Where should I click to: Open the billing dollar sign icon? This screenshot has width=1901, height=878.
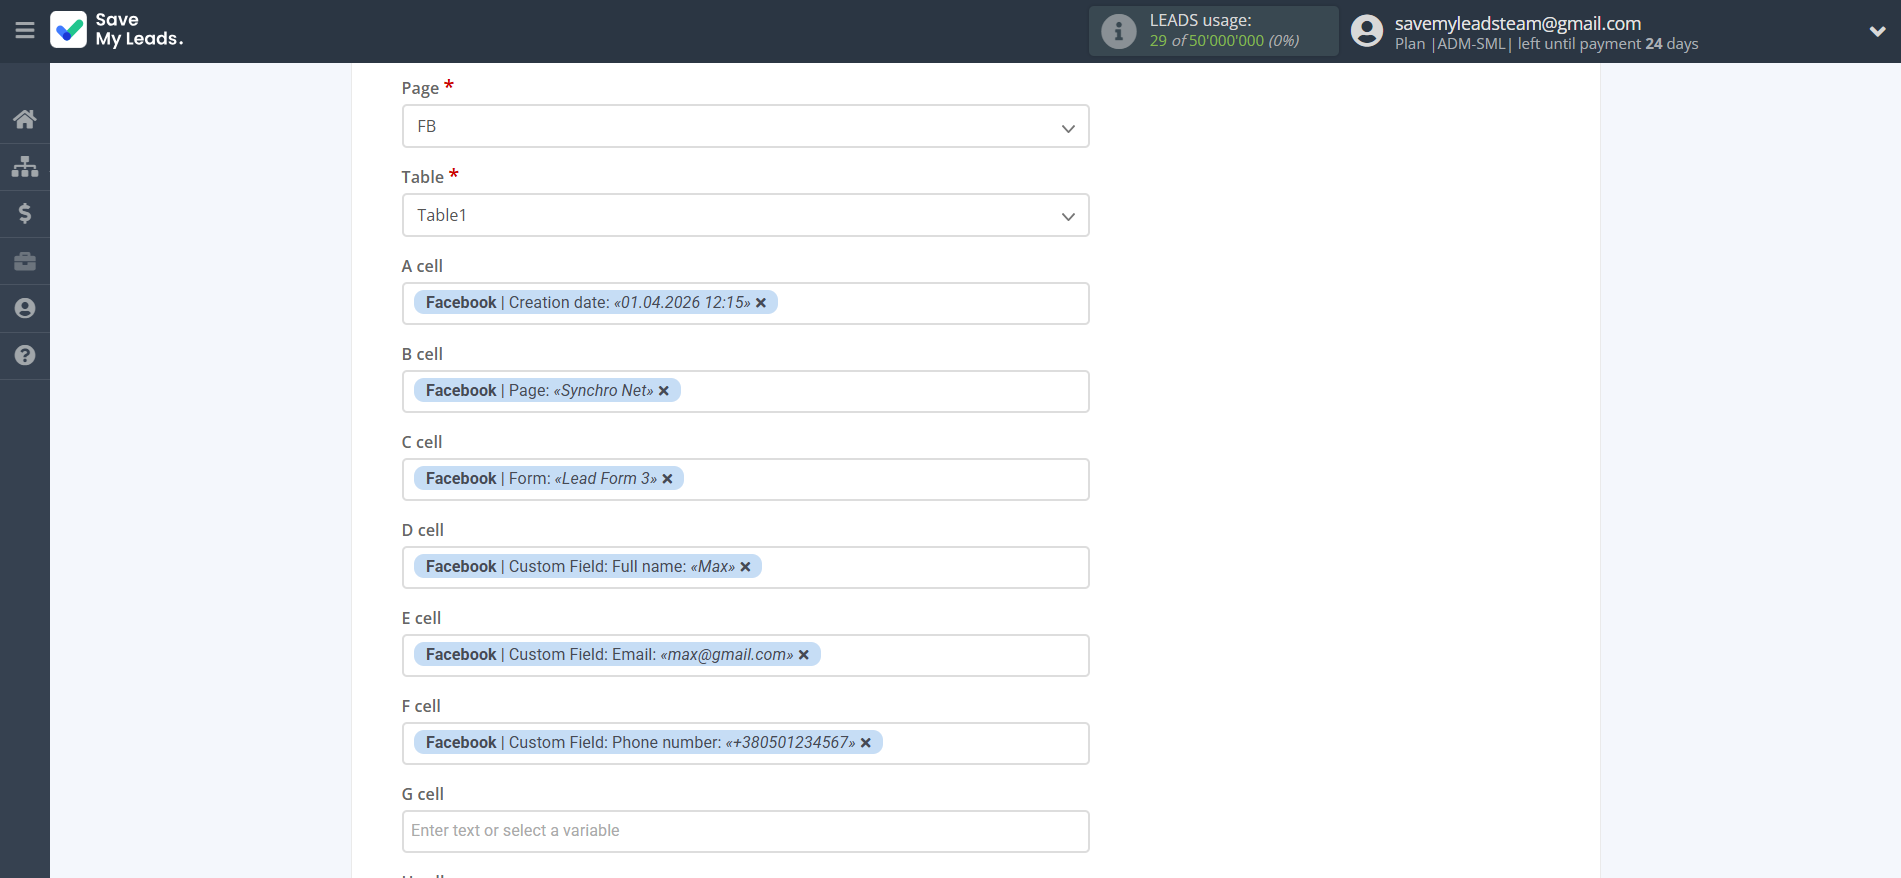(x=25, y=213)
